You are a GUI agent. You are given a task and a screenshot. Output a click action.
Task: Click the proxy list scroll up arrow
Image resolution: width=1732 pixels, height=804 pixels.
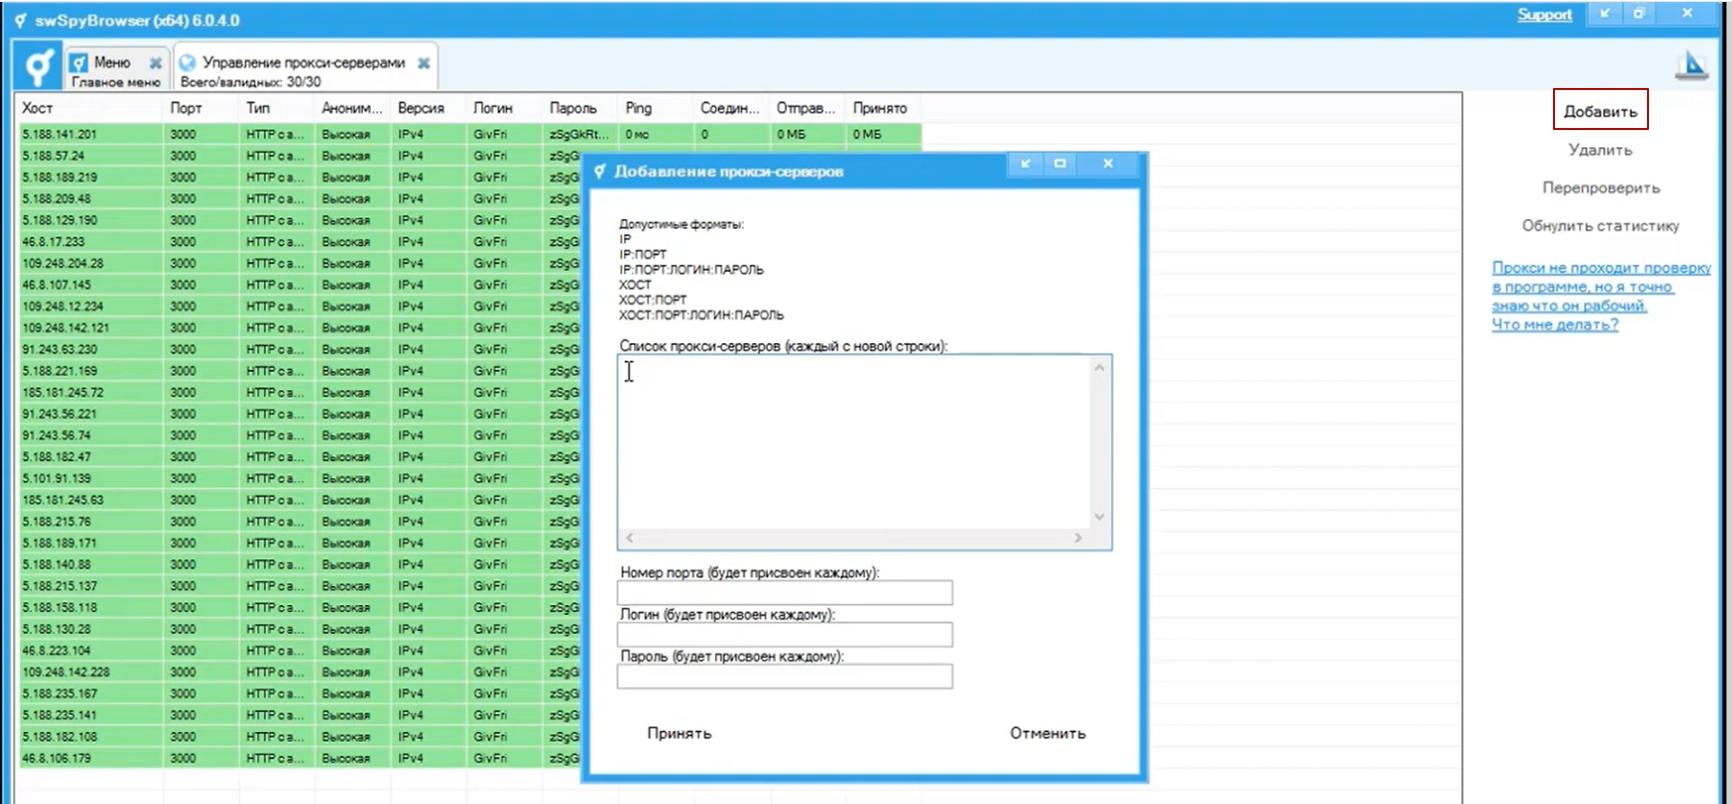1099,368
